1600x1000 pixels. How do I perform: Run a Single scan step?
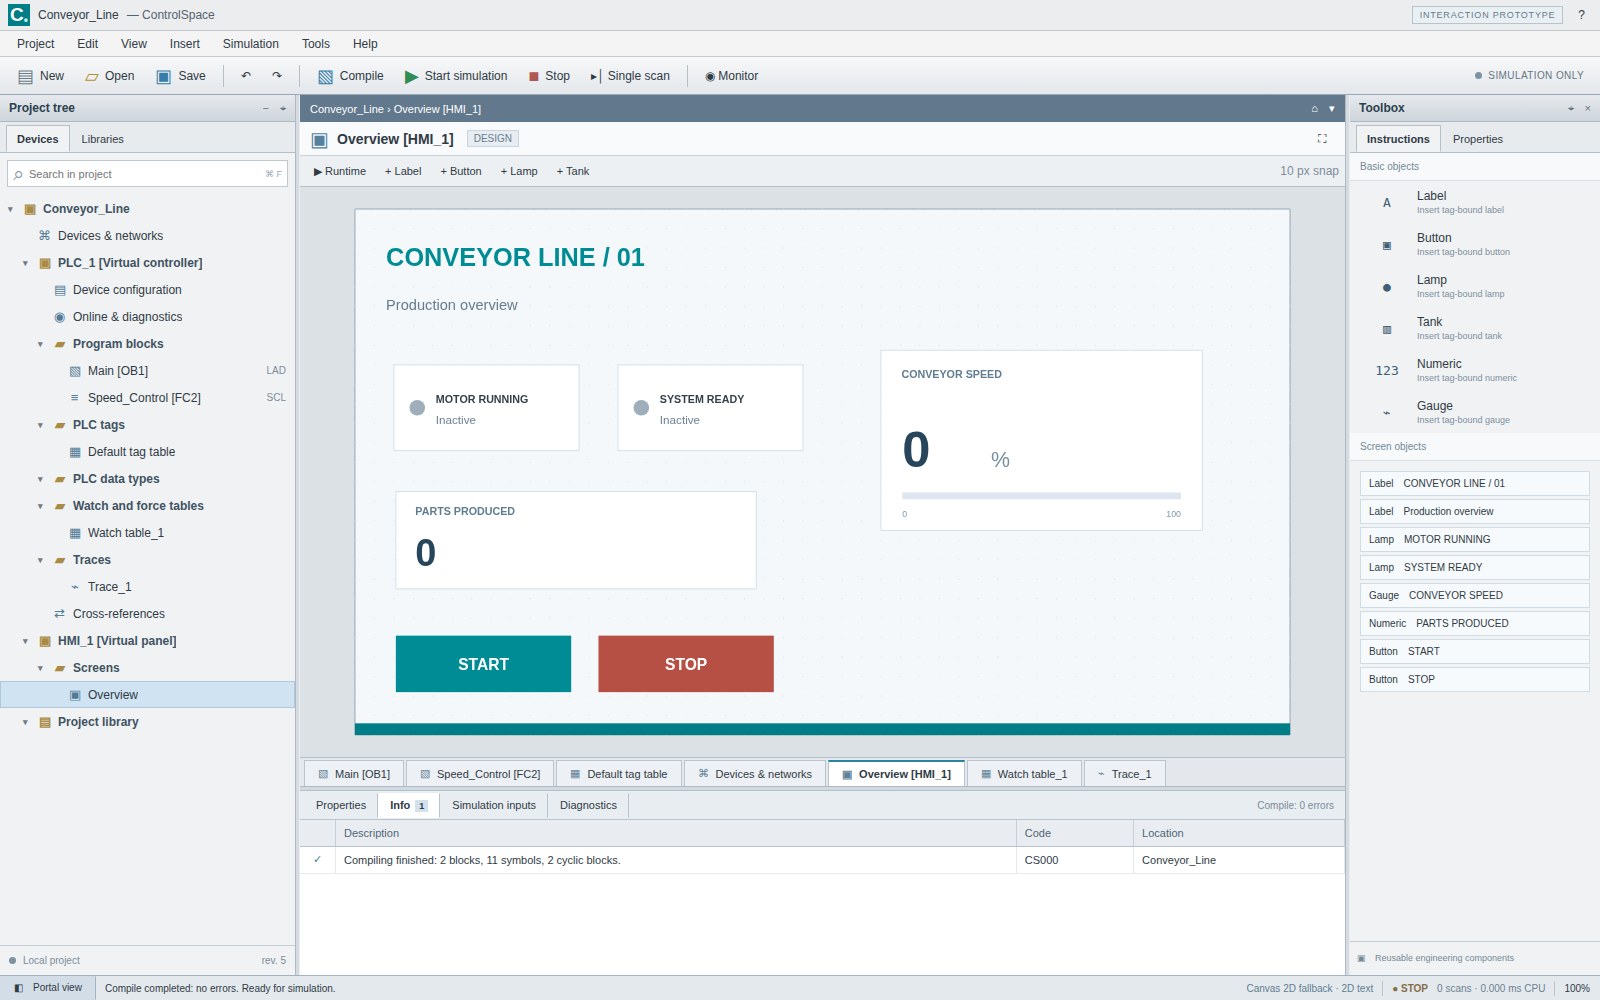click(630, 76)
